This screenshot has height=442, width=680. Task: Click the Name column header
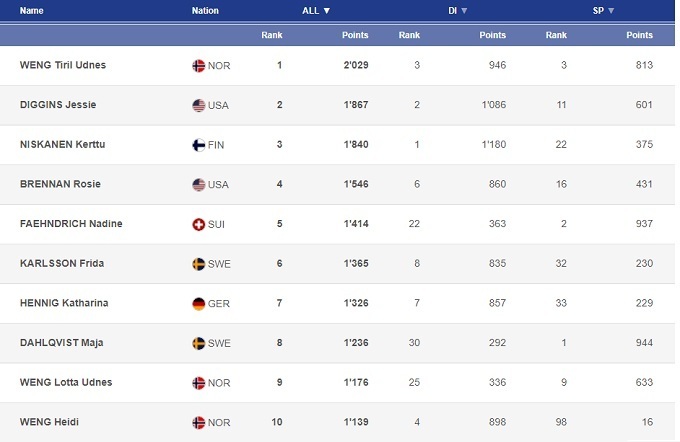32,11
